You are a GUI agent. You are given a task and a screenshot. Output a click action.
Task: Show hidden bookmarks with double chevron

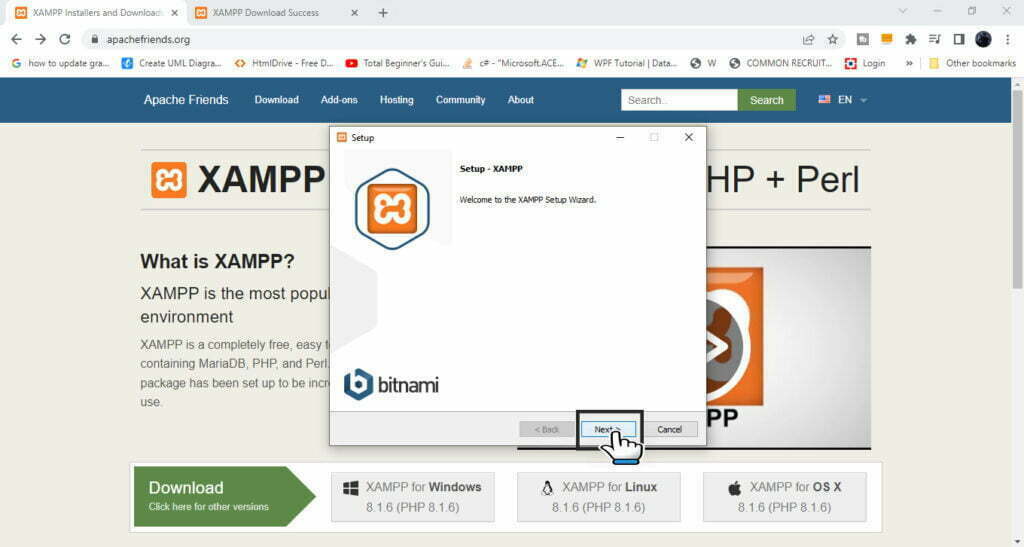[x=908, y=63]
